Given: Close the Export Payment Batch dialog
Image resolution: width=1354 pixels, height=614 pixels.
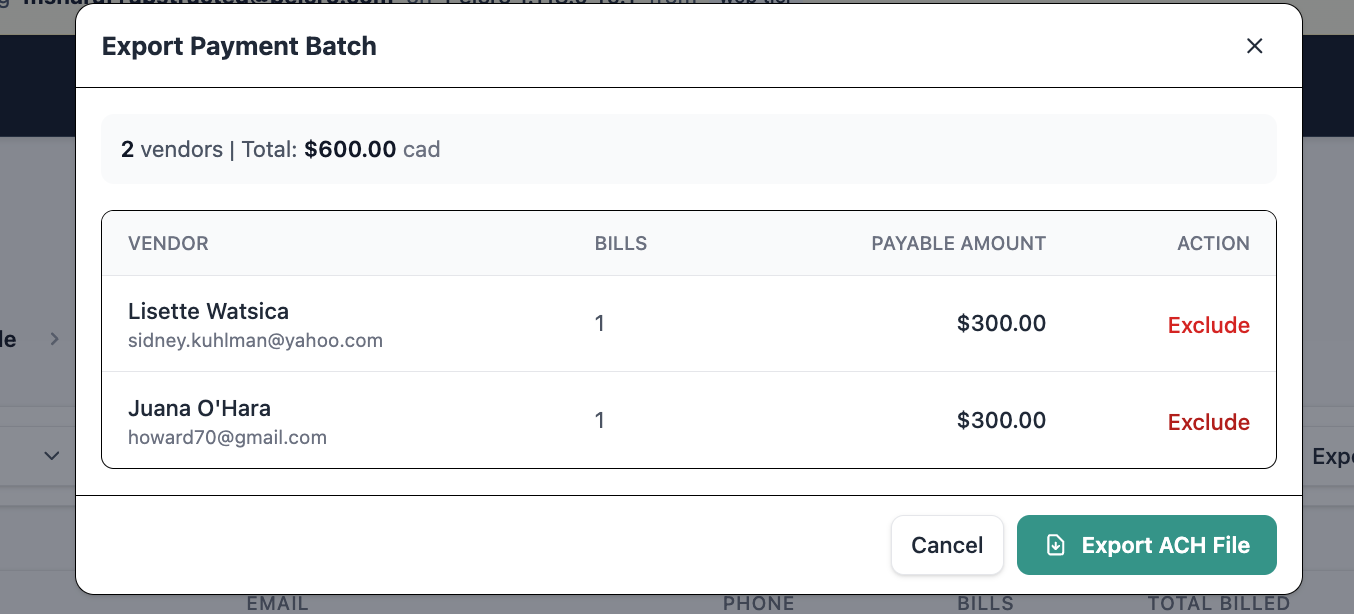Looking at the screenshot, I should tap(1254, 46).
